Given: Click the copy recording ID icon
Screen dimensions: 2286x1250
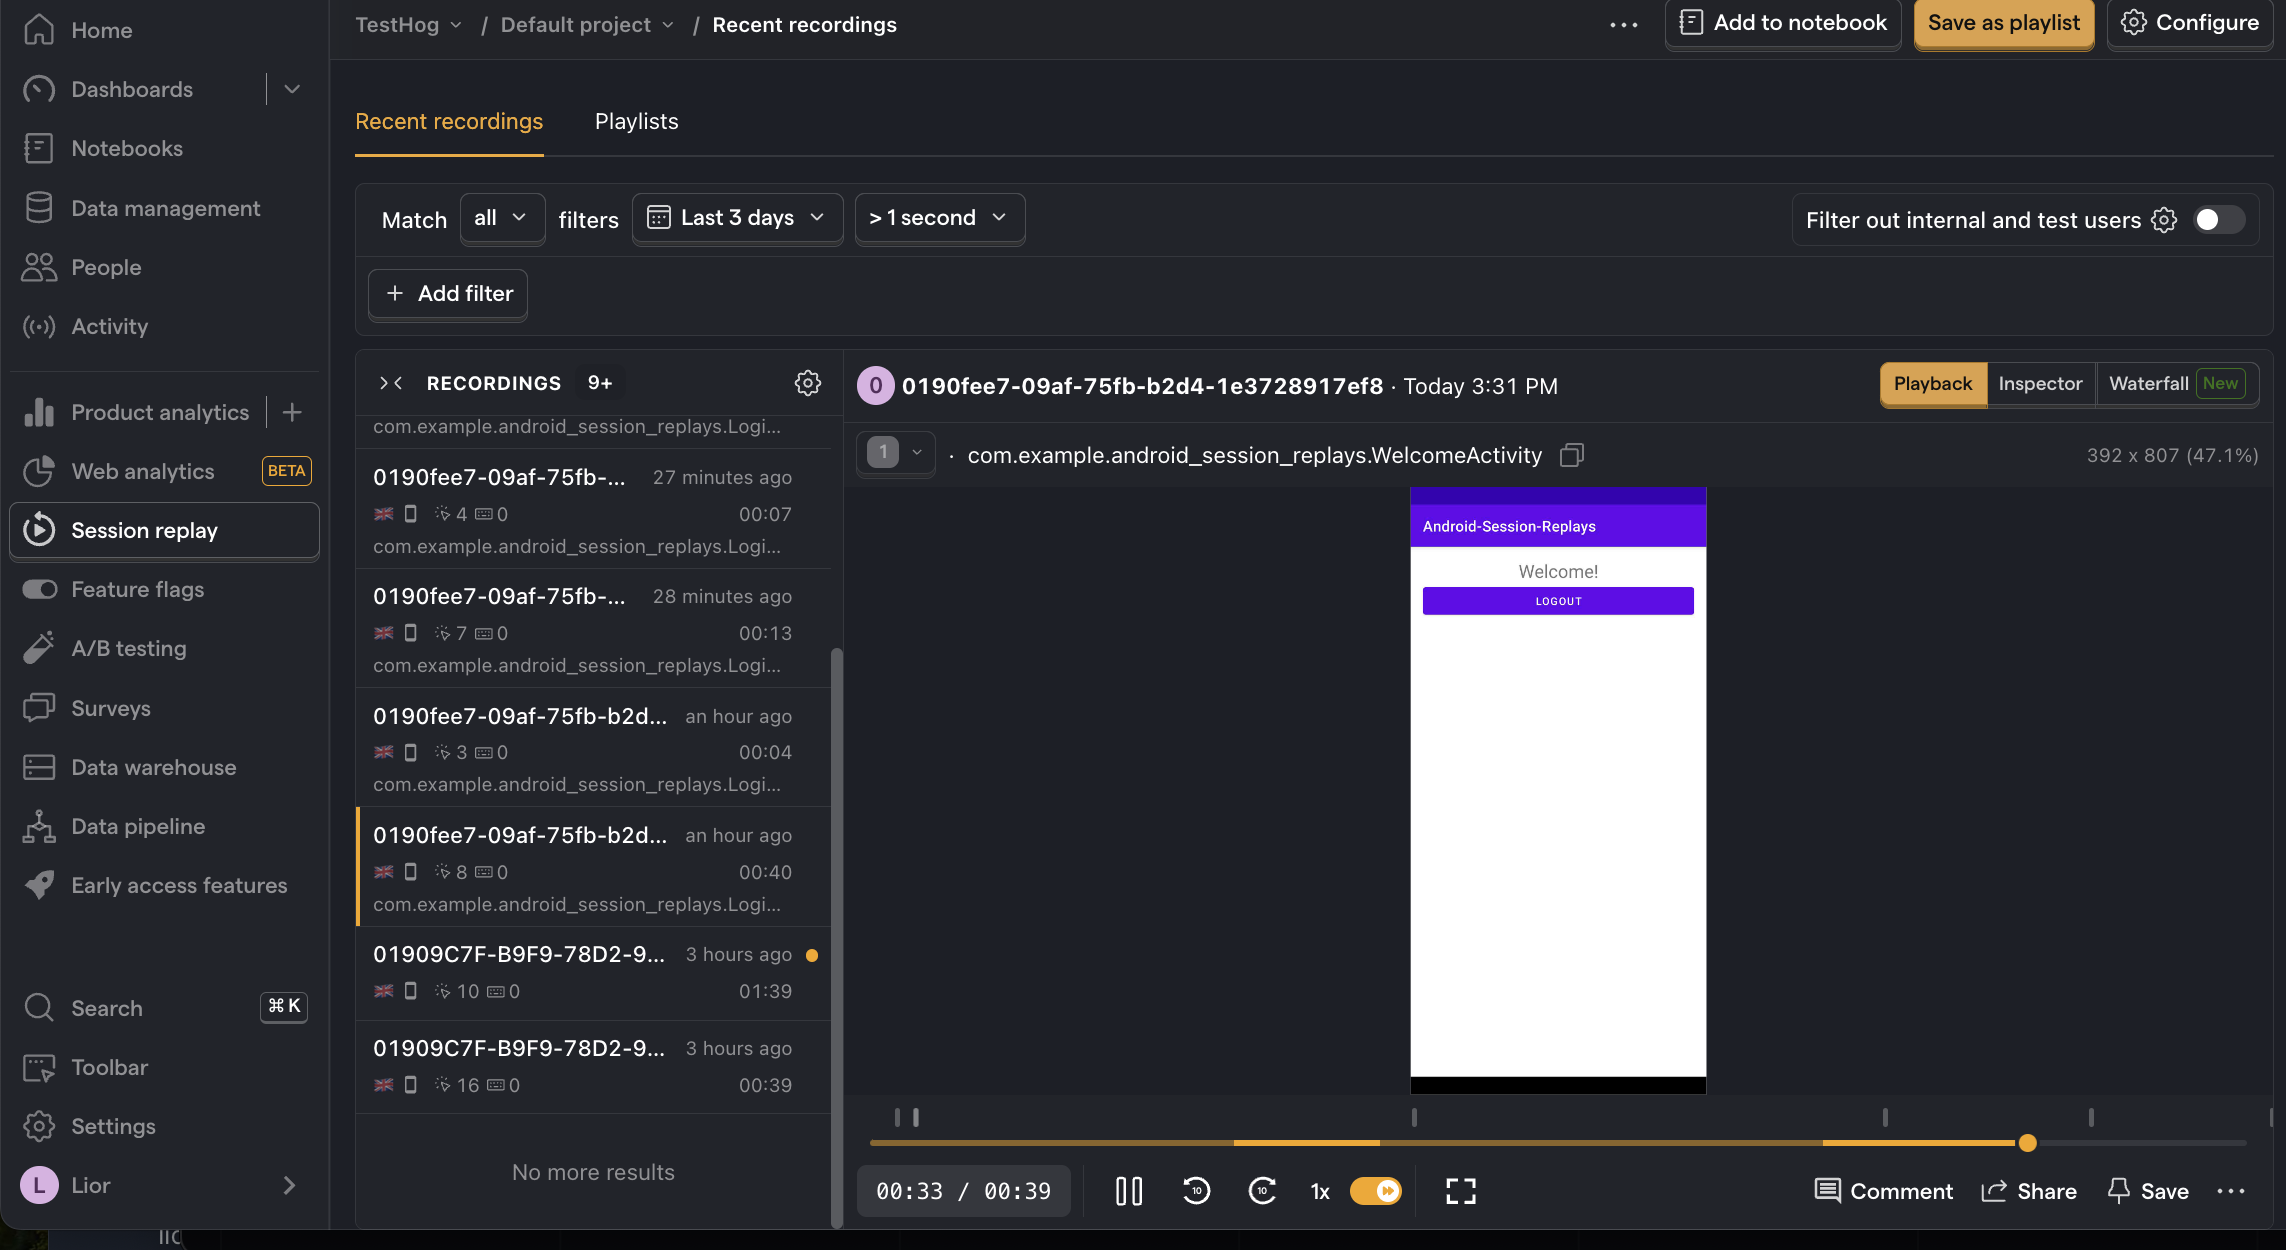Looking at the screenshot, I should pyautogui.click(x=1572, y=454).
